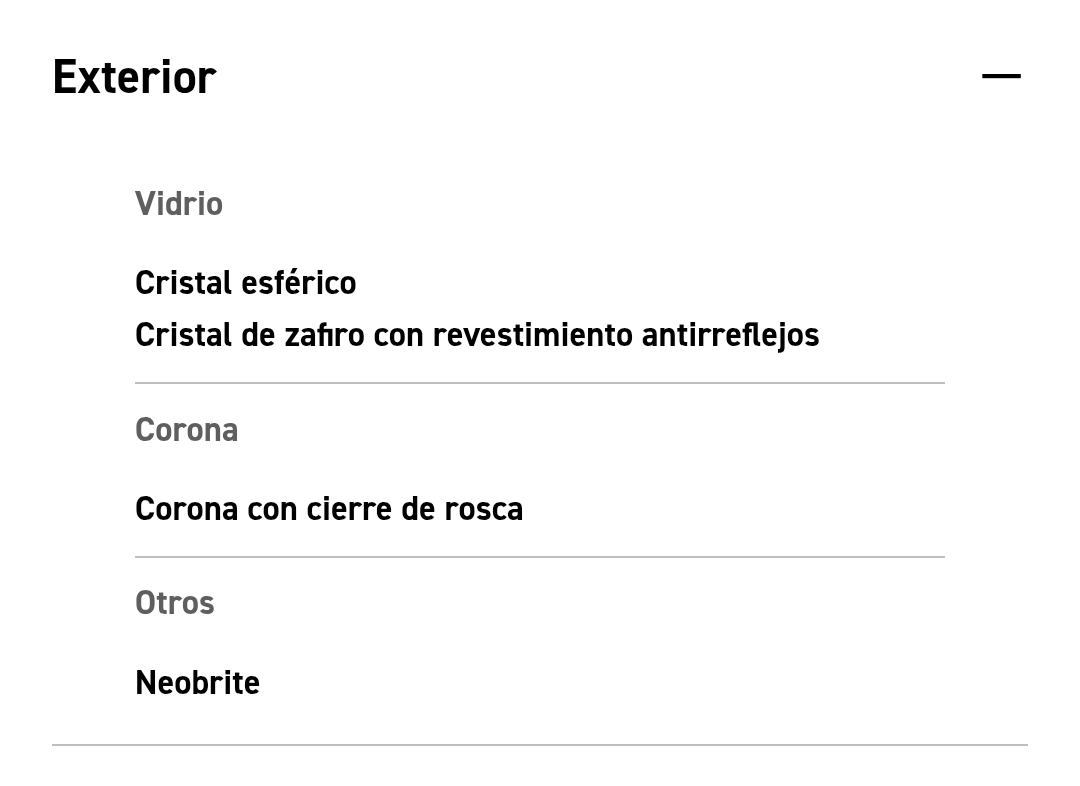This screenshot has height=786, width=1080.
Task: Click the "Cristal esférico" specification line
Action: [245, 283]
